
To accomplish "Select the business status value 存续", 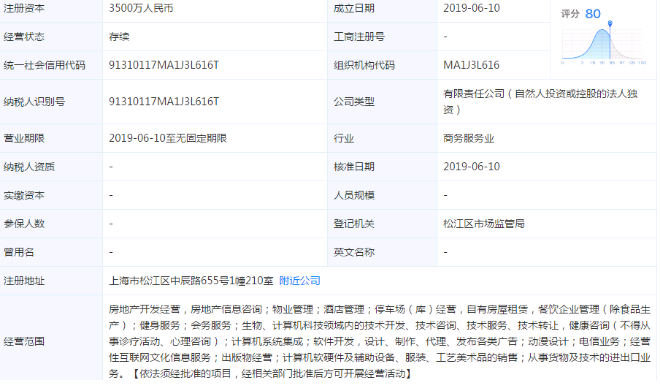I will [x=119, y=37].
